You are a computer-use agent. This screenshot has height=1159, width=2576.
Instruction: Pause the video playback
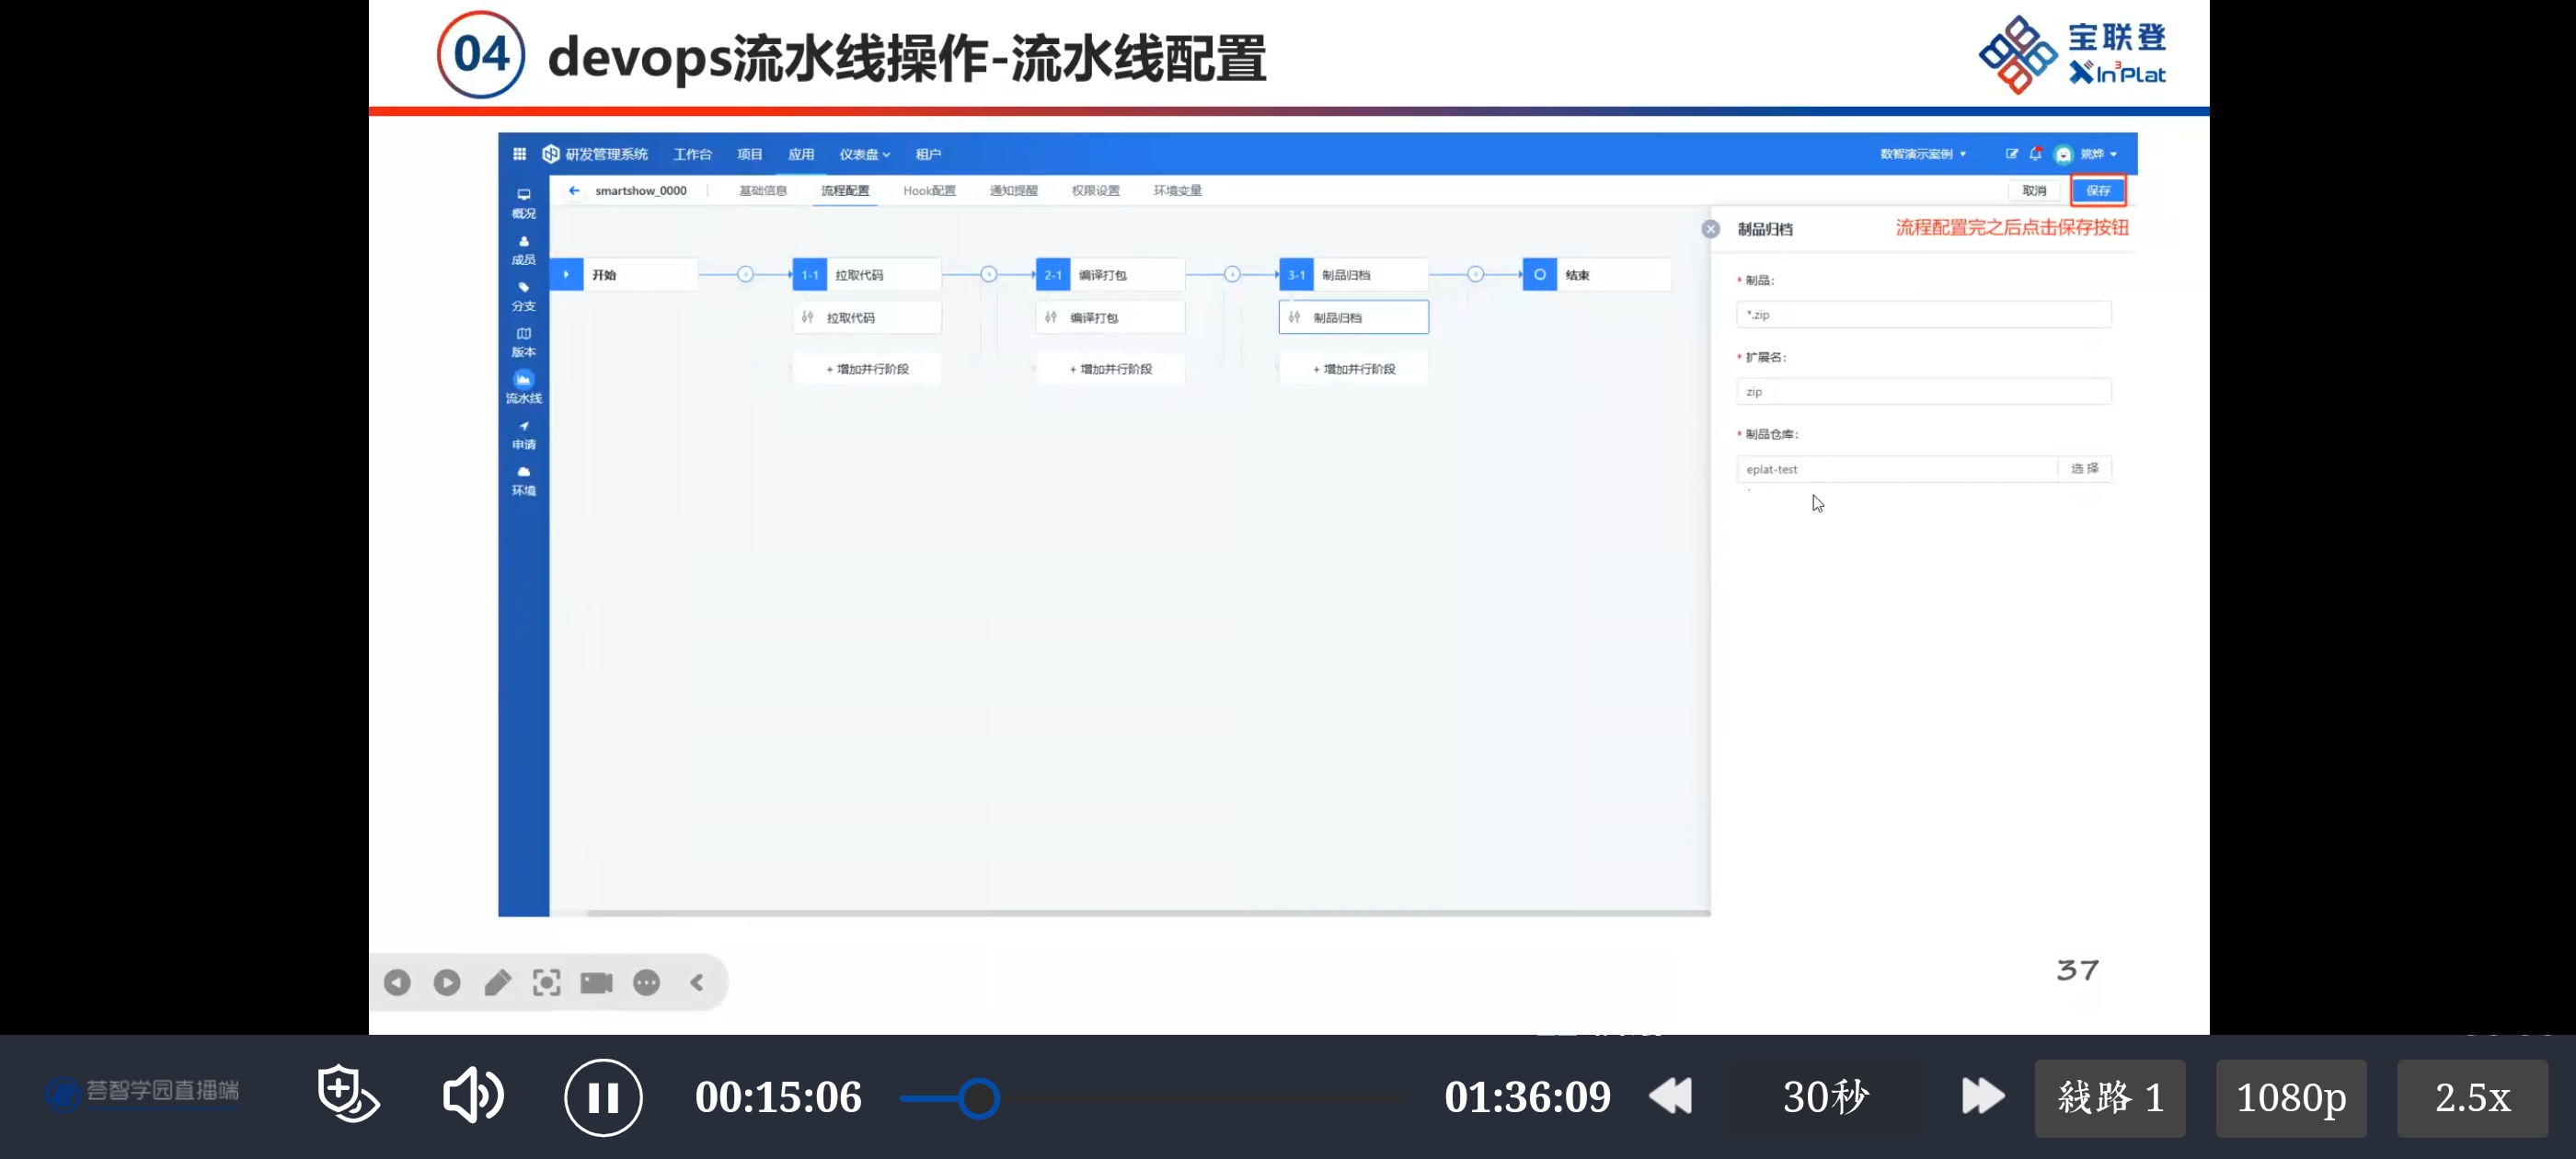tap(603, 1097)
